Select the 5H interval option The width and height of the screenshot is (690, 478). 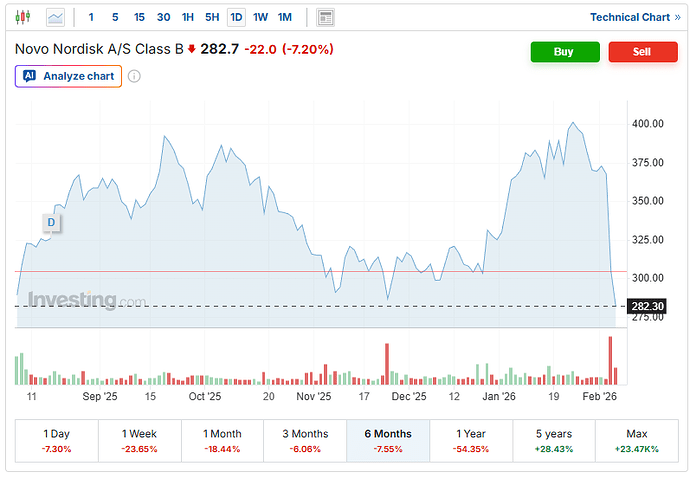coord(212,17)
